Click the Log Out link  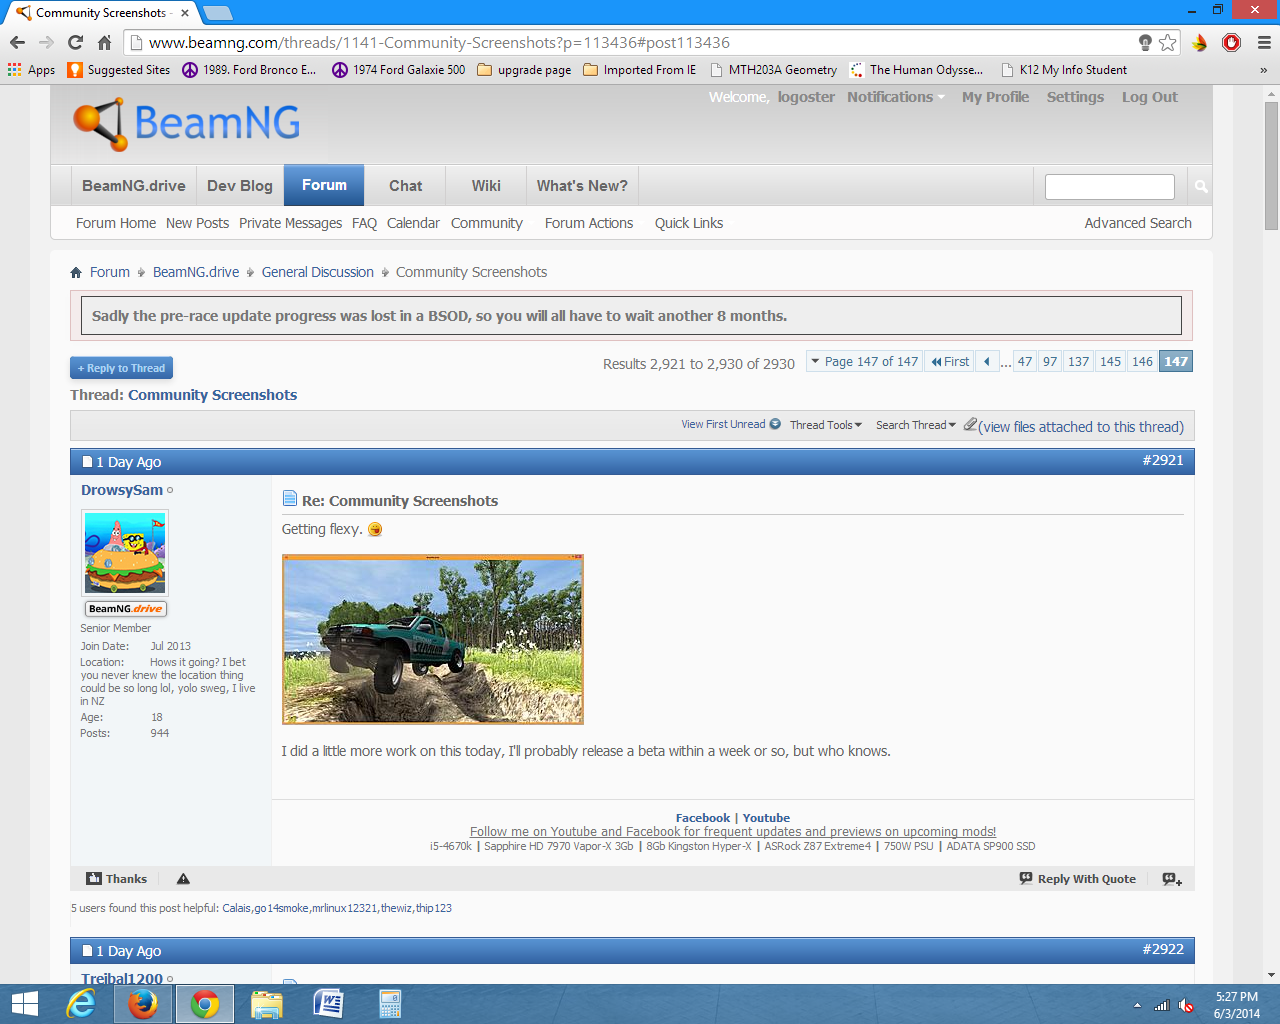1149,97
